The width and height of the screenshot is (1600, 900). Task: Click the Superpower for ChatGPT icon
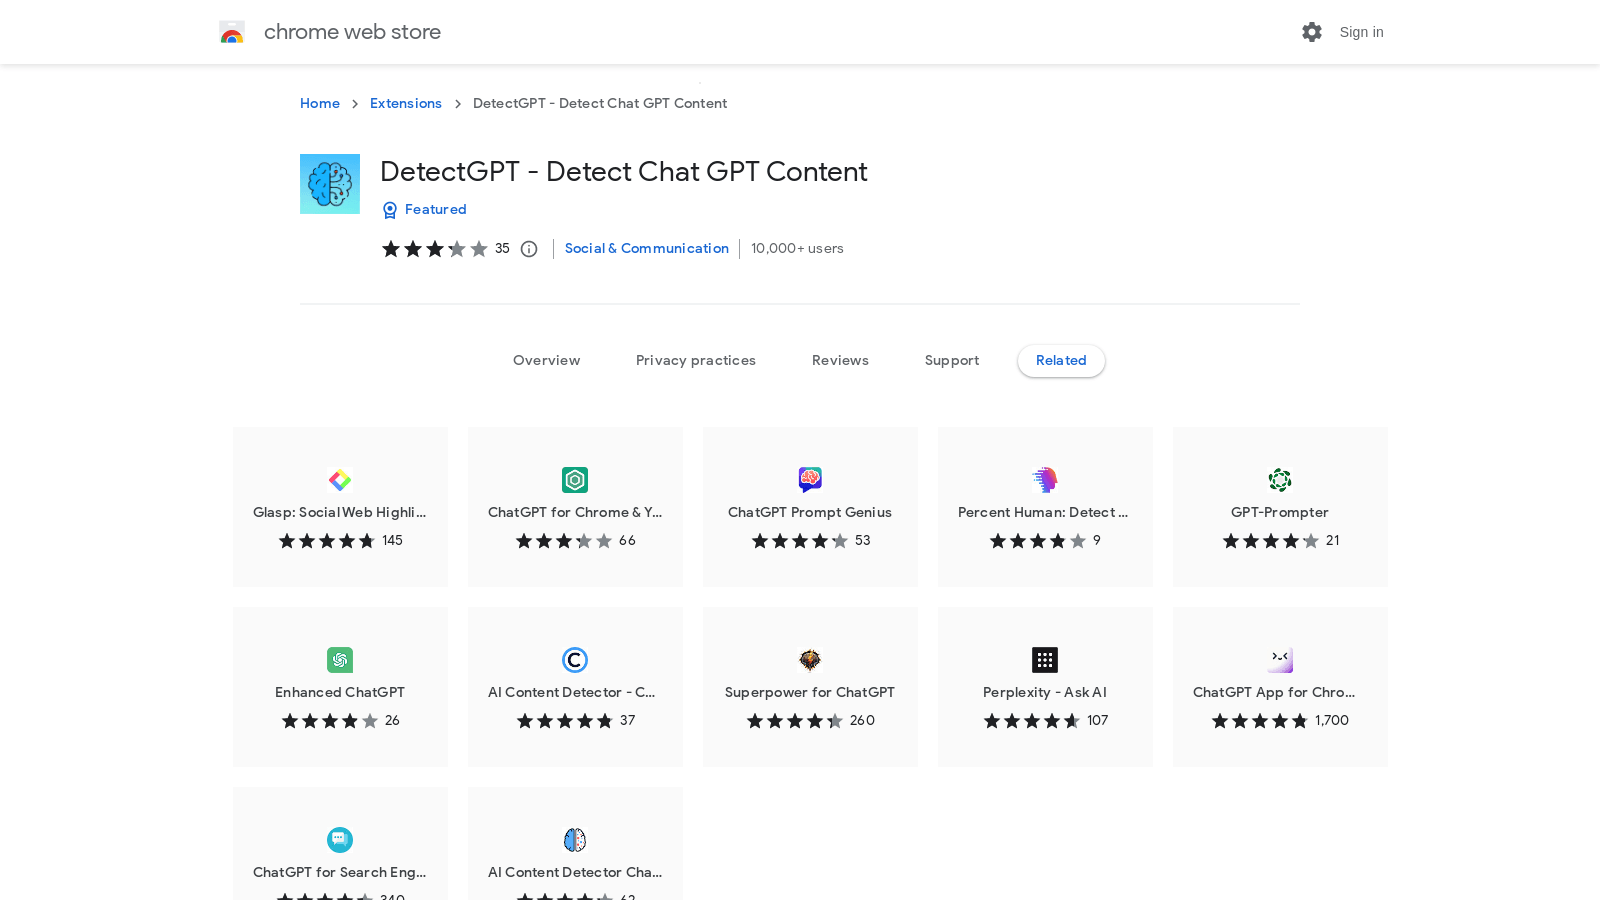[810, 660]
